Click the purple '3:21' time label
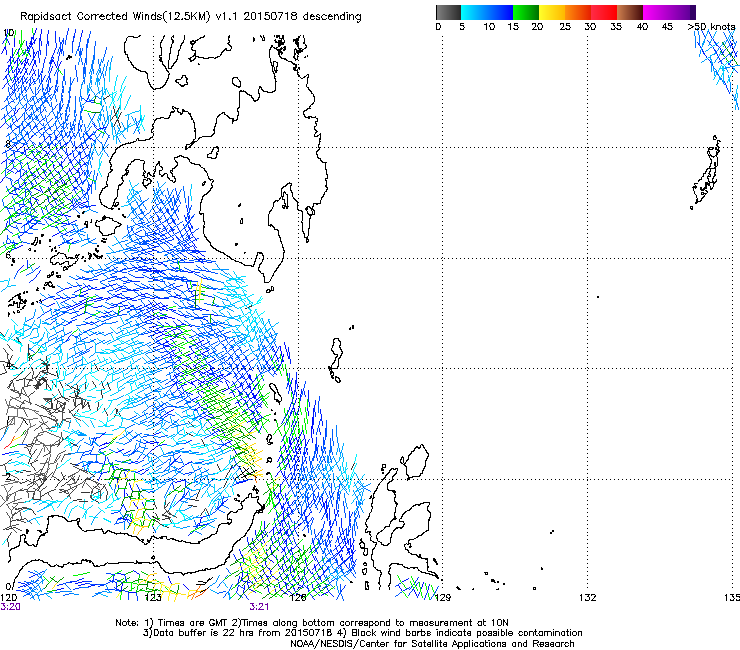 (x=259, y=607)
